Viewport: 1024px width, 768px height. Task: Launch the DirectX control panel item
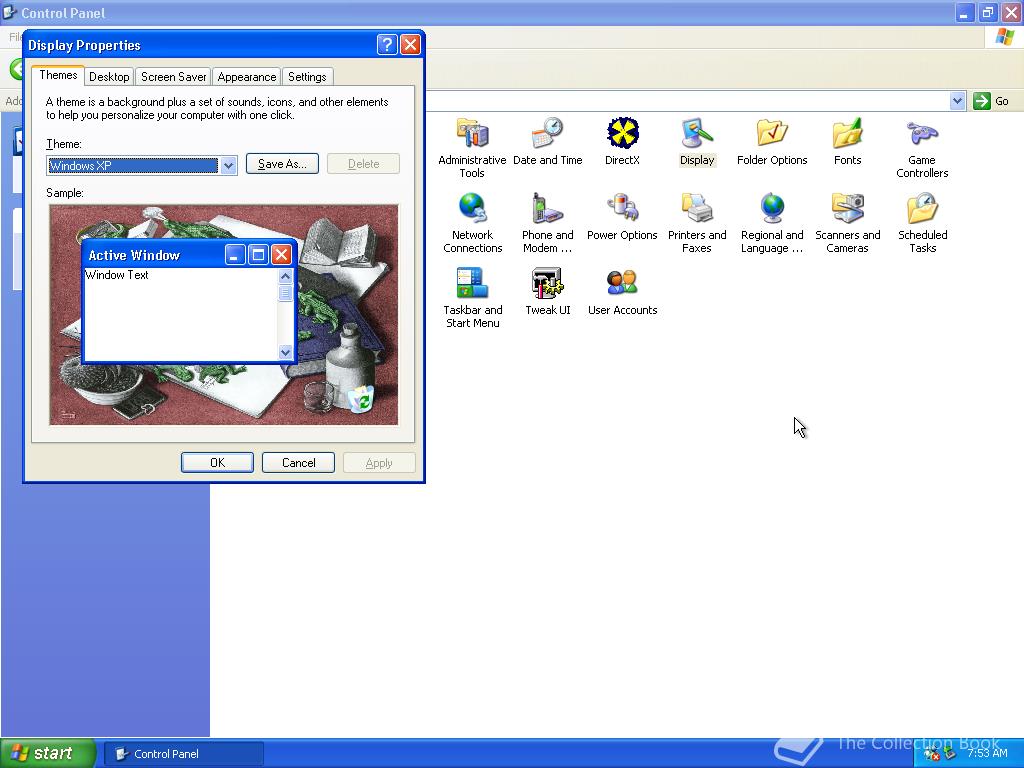[x=622, y=141]
